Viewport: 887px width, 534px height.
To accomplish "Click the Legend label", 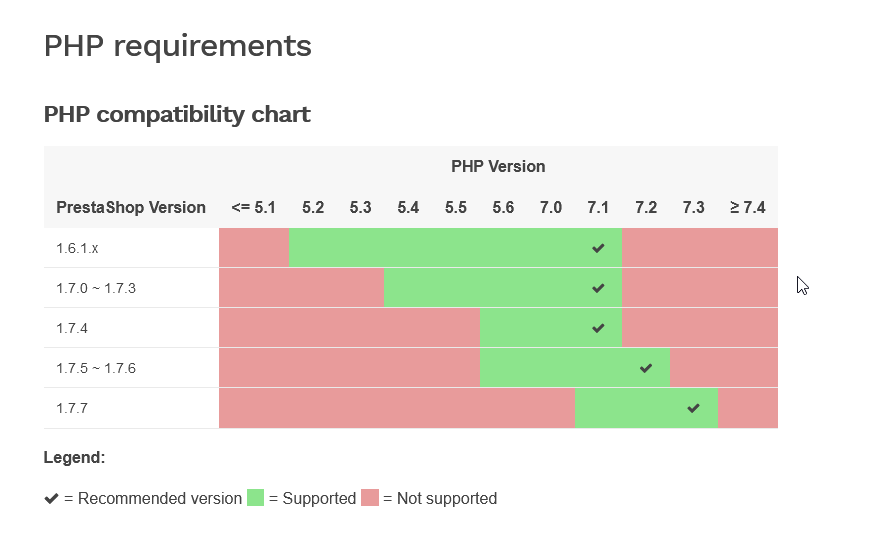I will tap(74, 458).
